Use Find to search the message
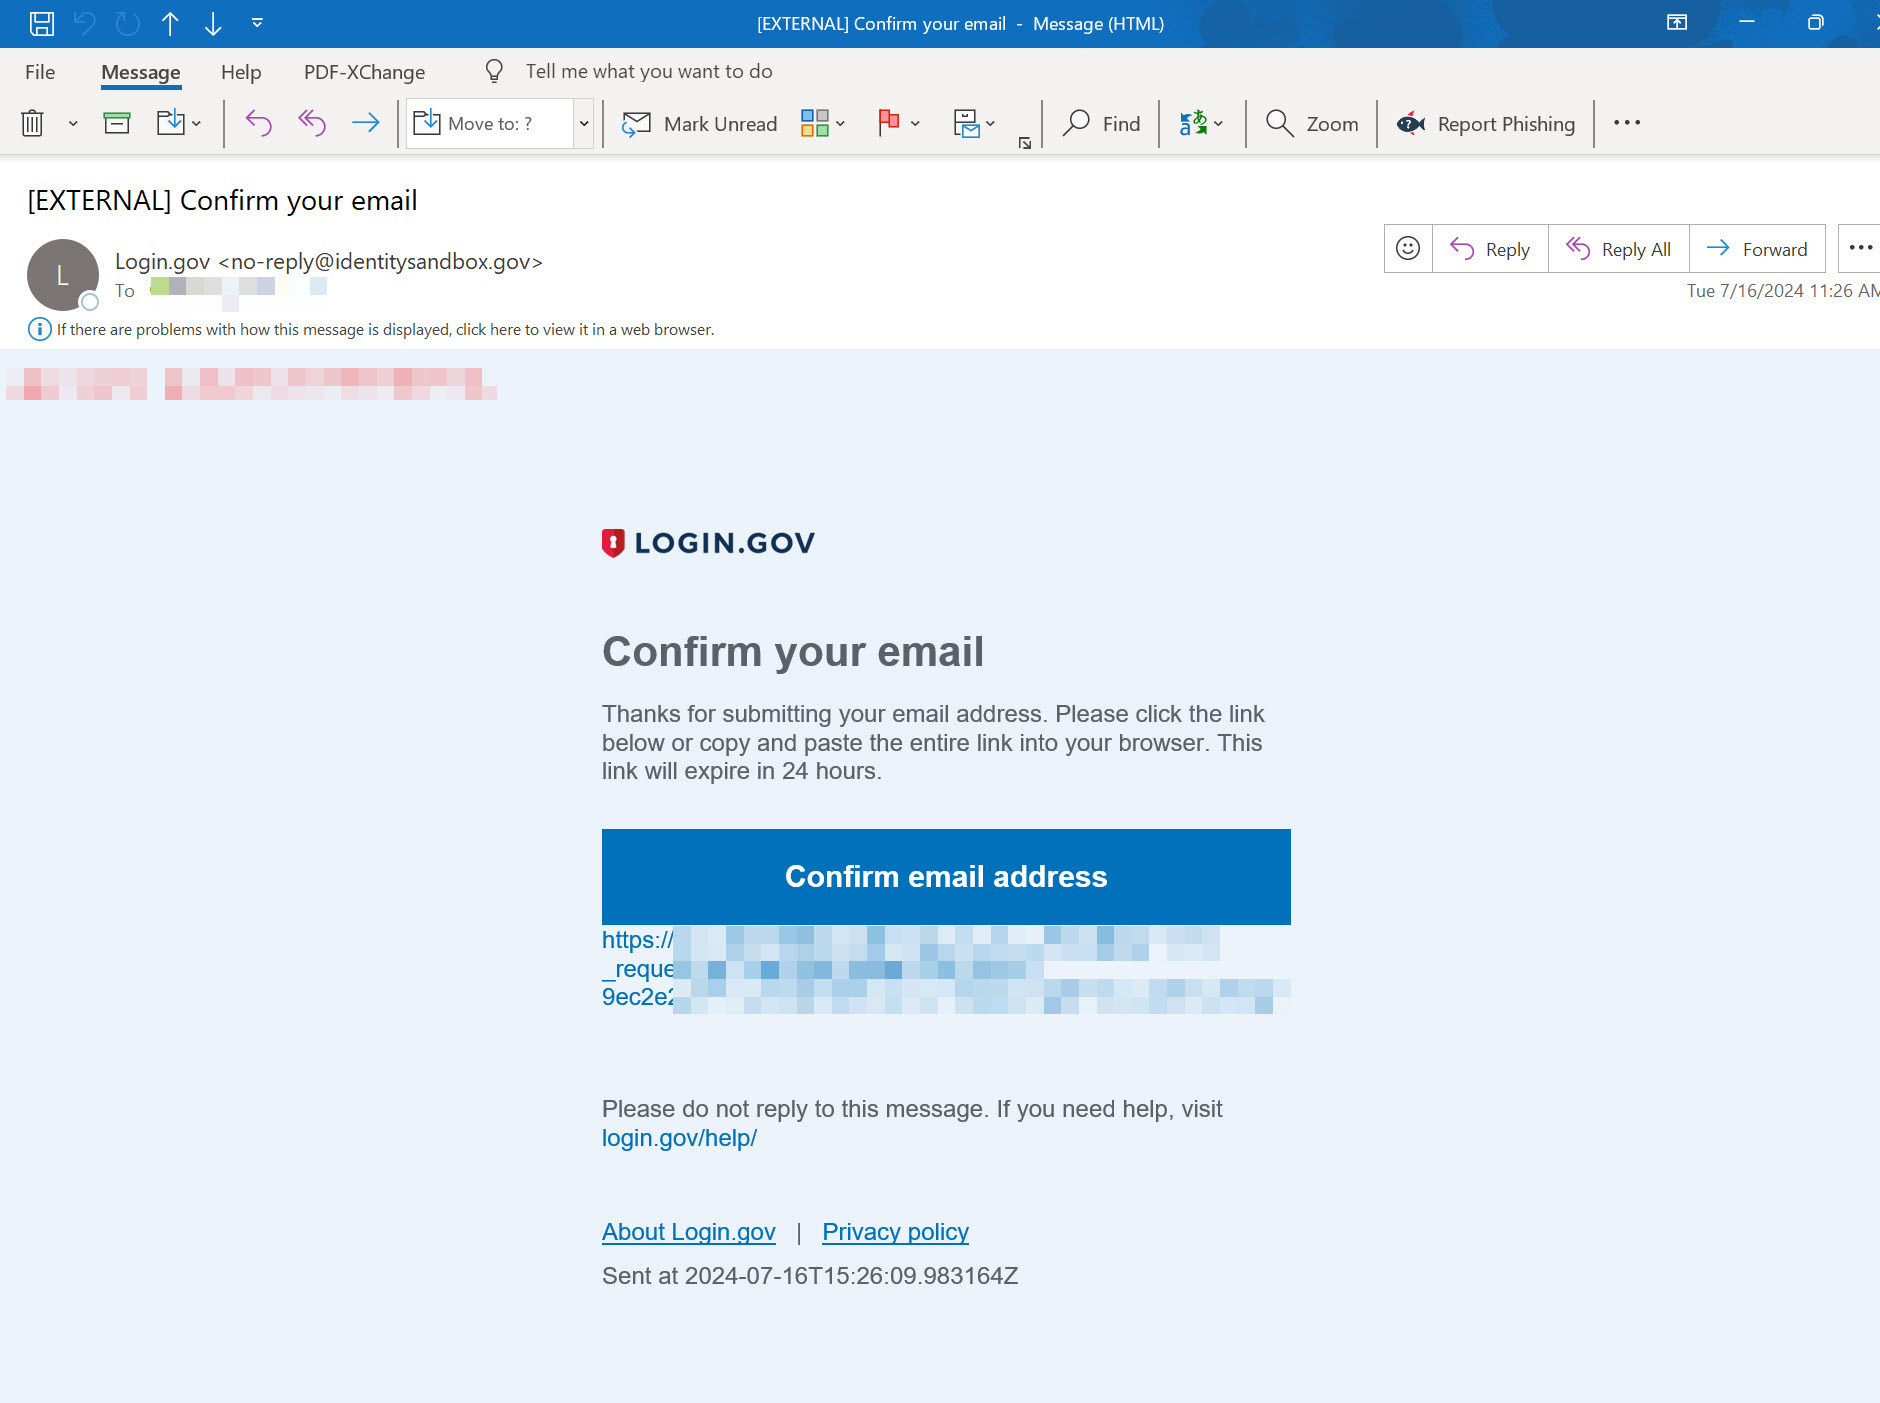The height and width of the screenshot is (1403, 1880). [x=1103, y=123]
